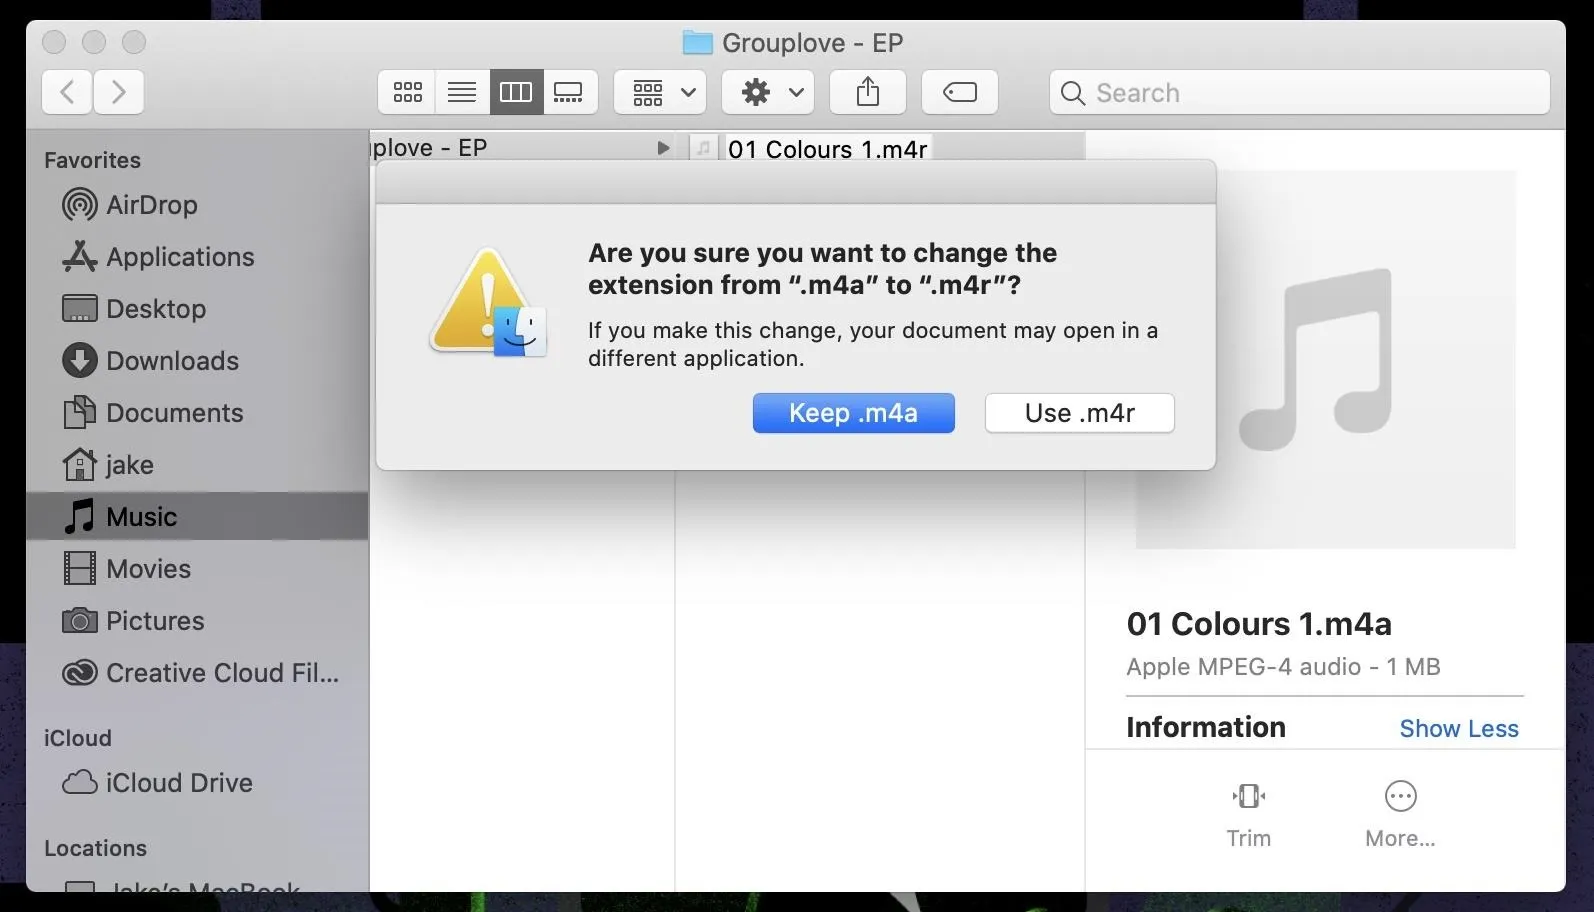Image resolution: width=1594 pixels, height=912 pixels.
Task: Click the Favorites sidebar heading
Action: click(x=92, y=160)
